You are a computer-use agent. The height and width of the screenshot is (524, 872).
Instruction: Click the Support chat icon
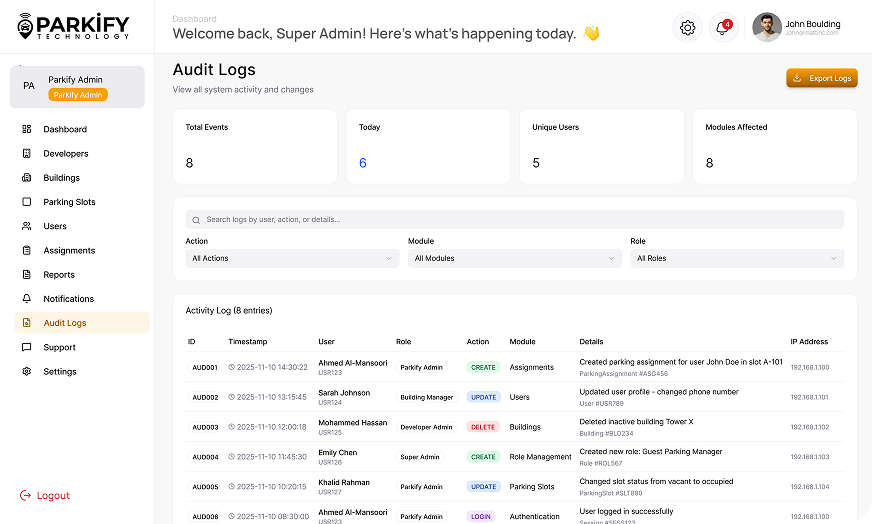click(26, 347)
